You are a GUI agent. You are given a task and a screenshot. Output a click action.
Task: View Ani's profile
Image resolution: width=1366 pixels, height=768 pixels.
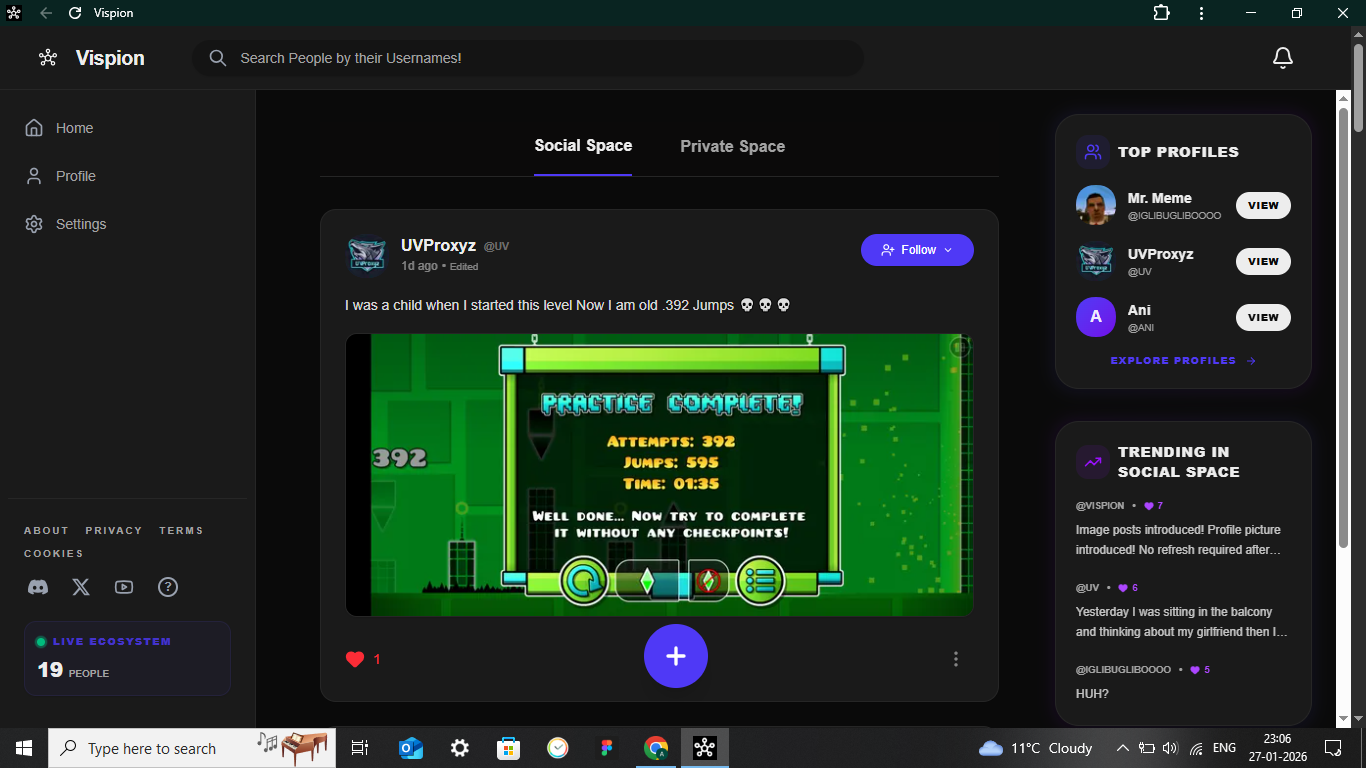point(1263,317)
